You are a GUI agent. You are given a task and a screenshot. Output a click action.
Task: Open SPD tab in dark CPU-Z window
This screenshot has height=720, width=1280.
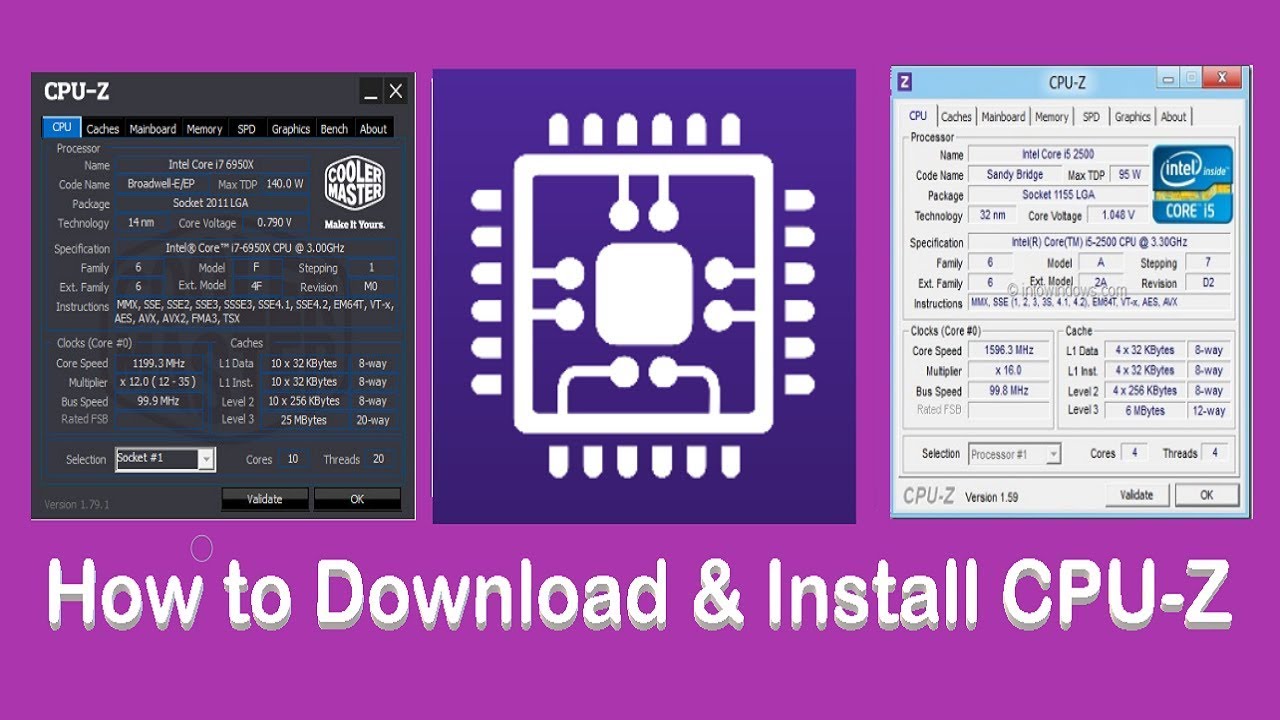click(x=246, y=129)
